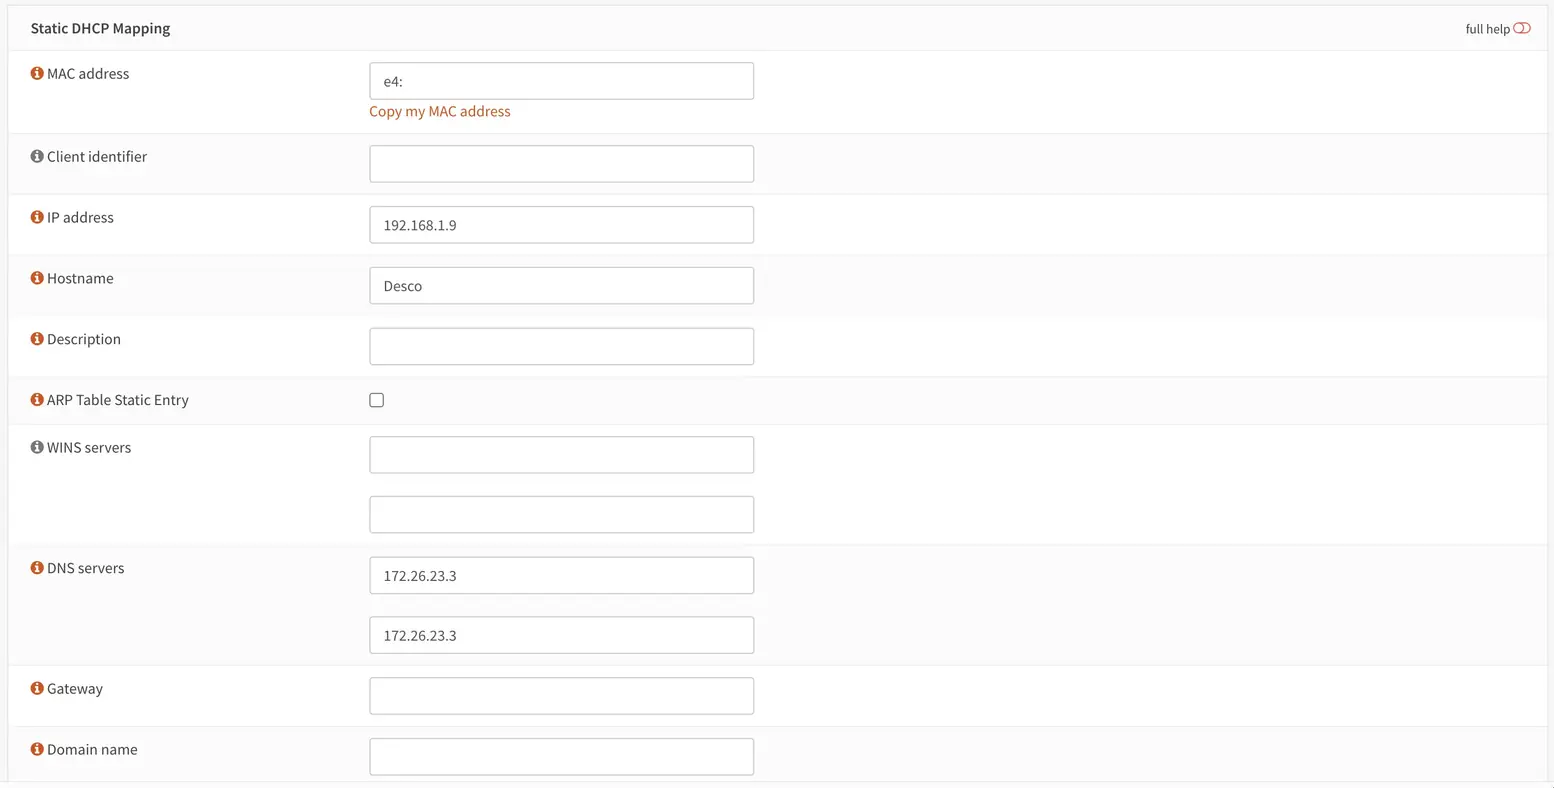The image size is (1554, 788).
Task: Click the second WINS servers field
Action: (x=561, y=515)
